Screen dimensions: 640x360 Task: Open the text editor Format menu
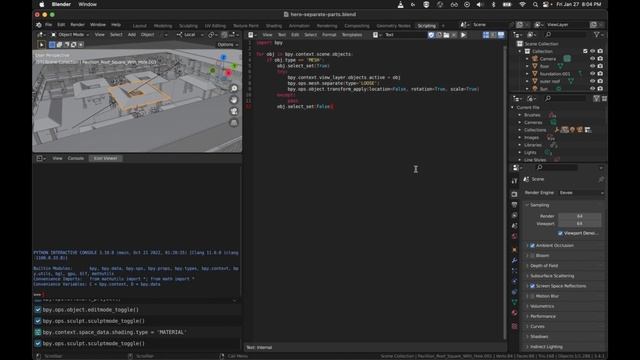coord(329,35)
